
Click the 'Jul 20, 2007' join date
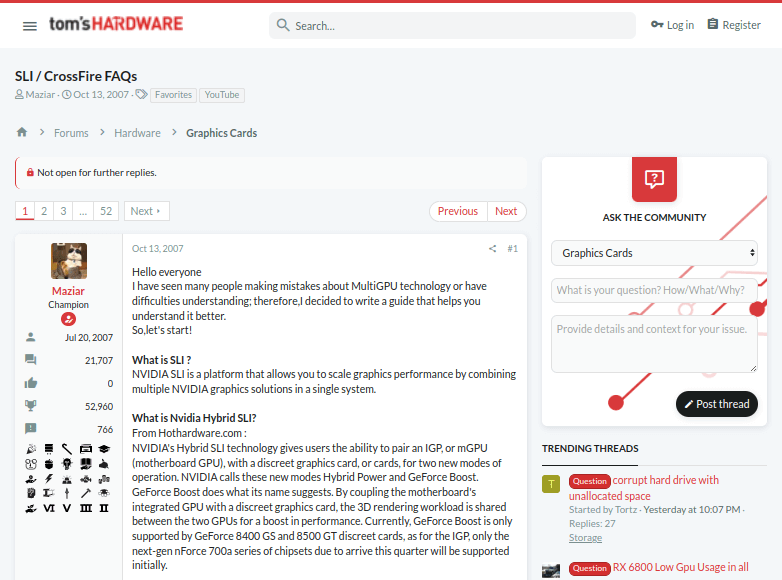pyautogui.click(x=89, y=338)
